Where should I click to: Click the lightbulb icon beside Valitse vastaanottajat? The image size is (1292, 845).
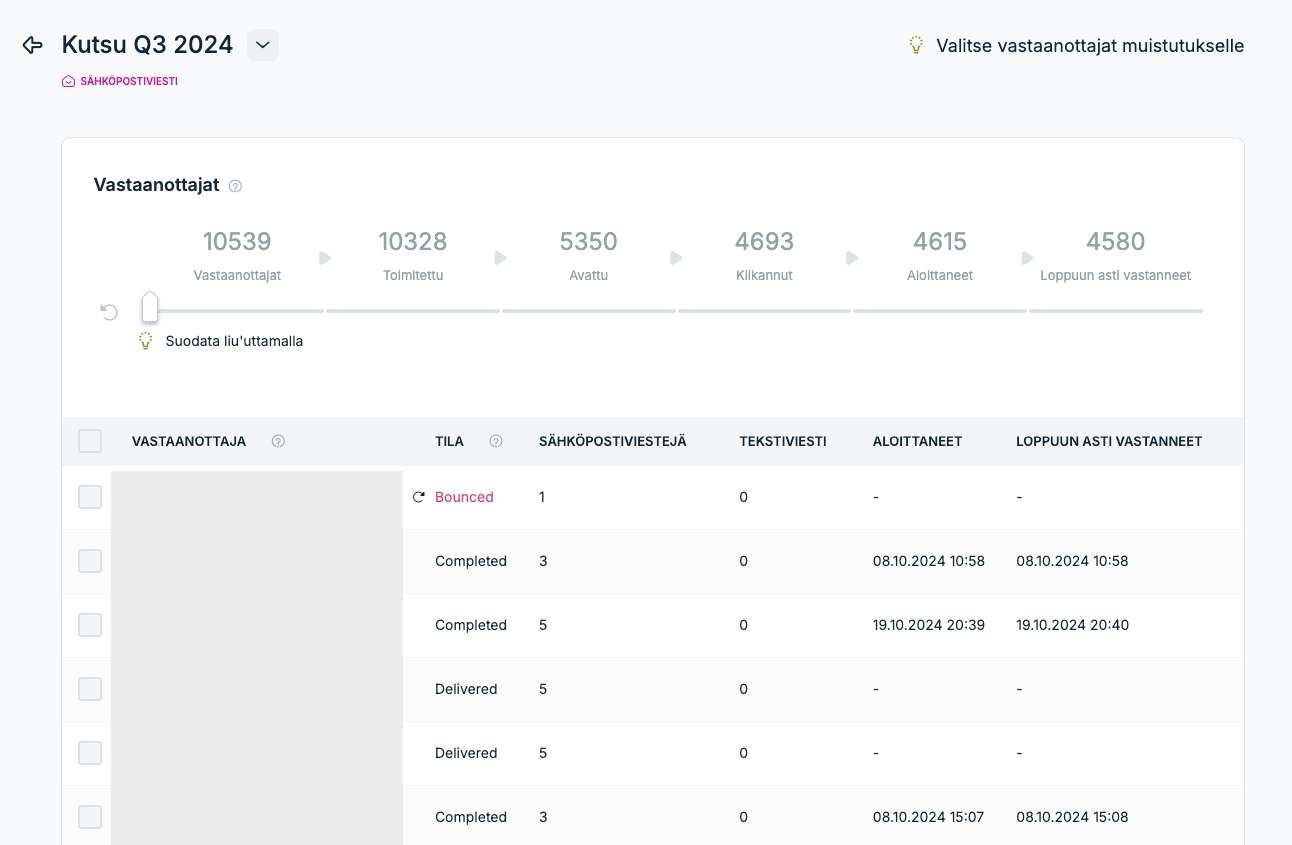pos(916,45)
